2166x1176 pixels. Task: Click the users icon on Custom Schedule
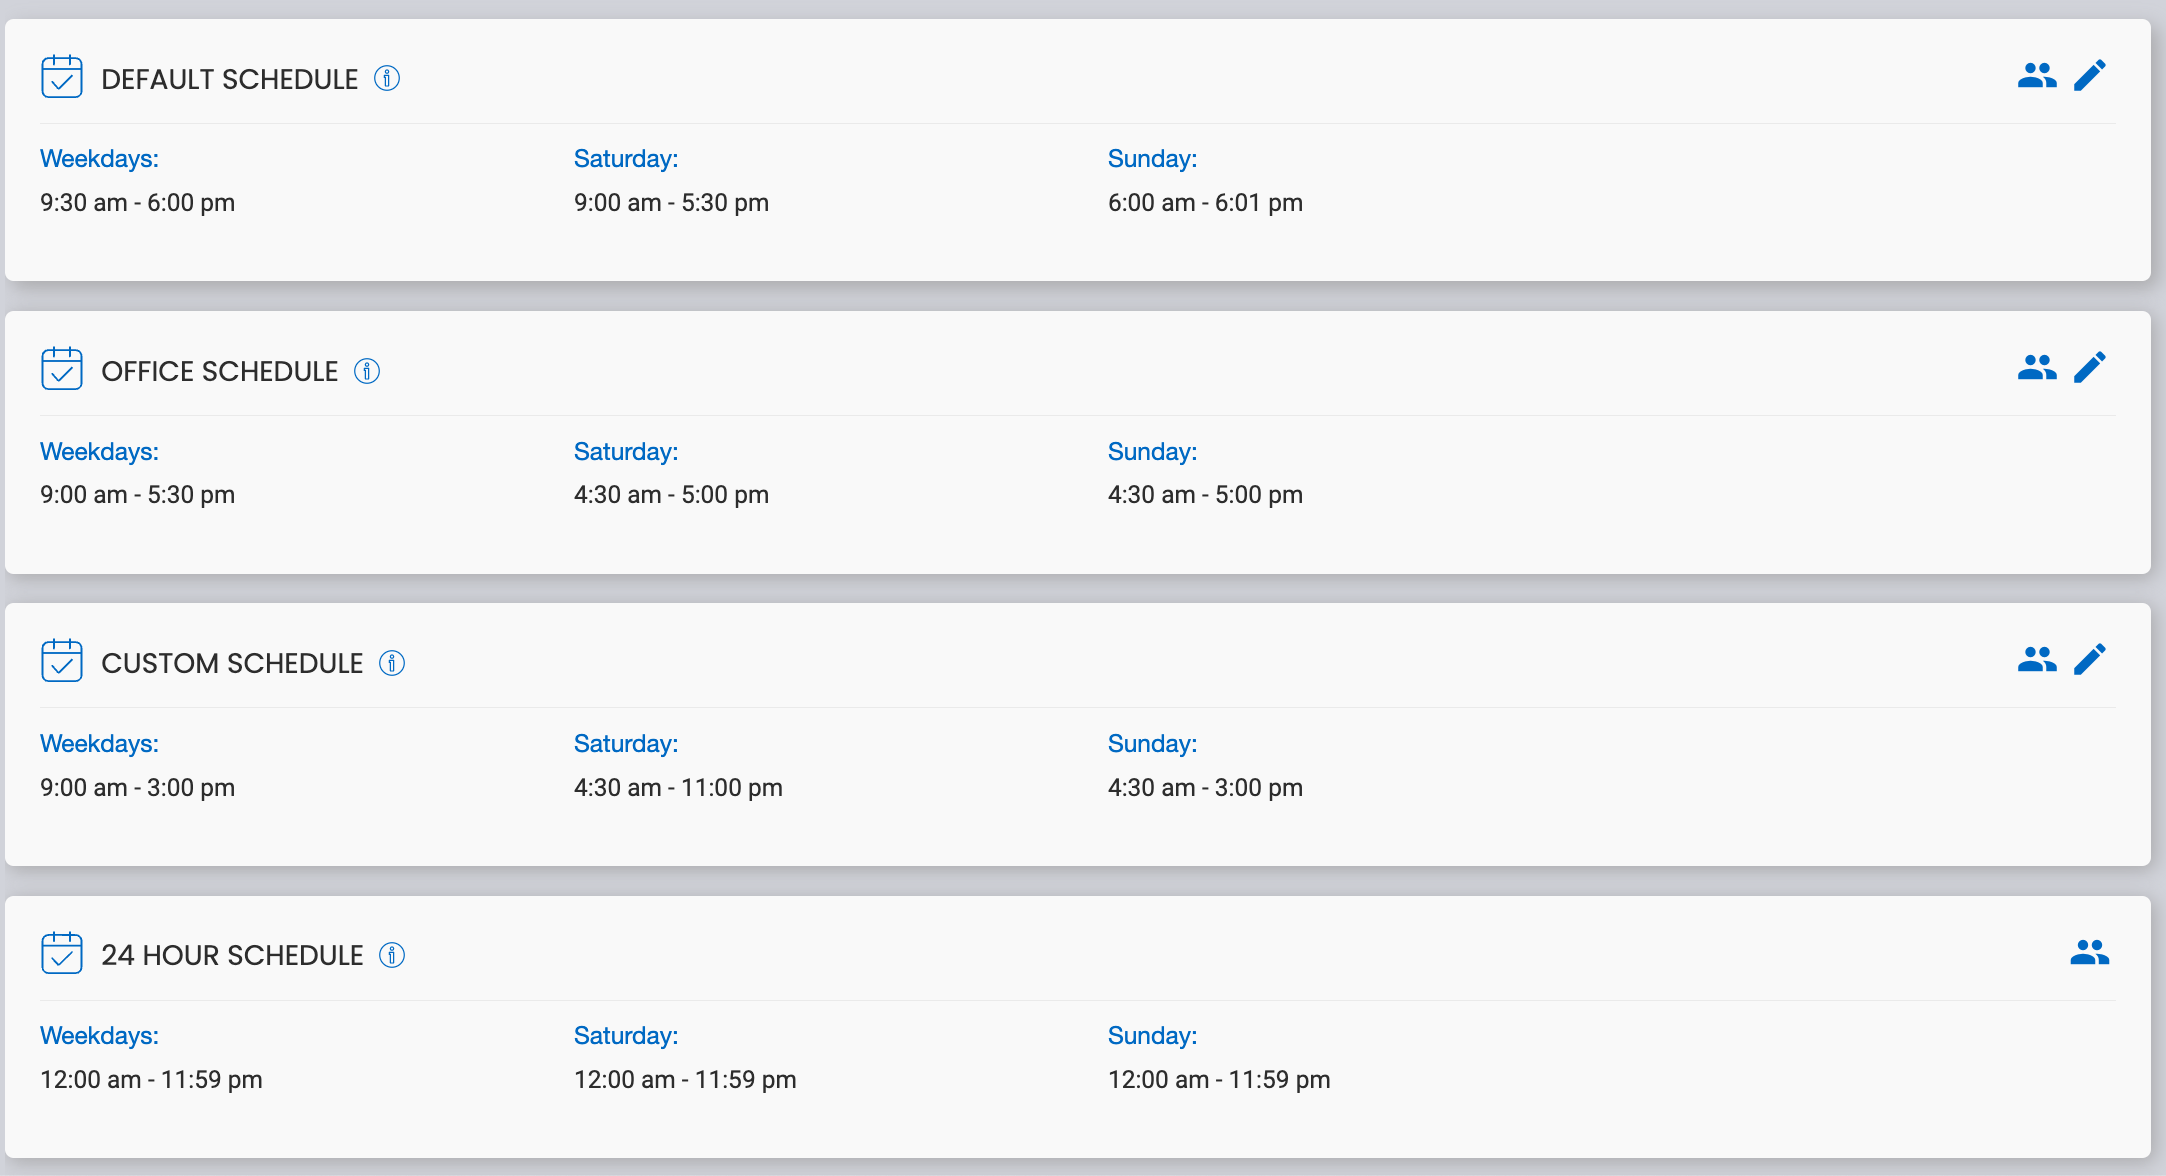2037,659
